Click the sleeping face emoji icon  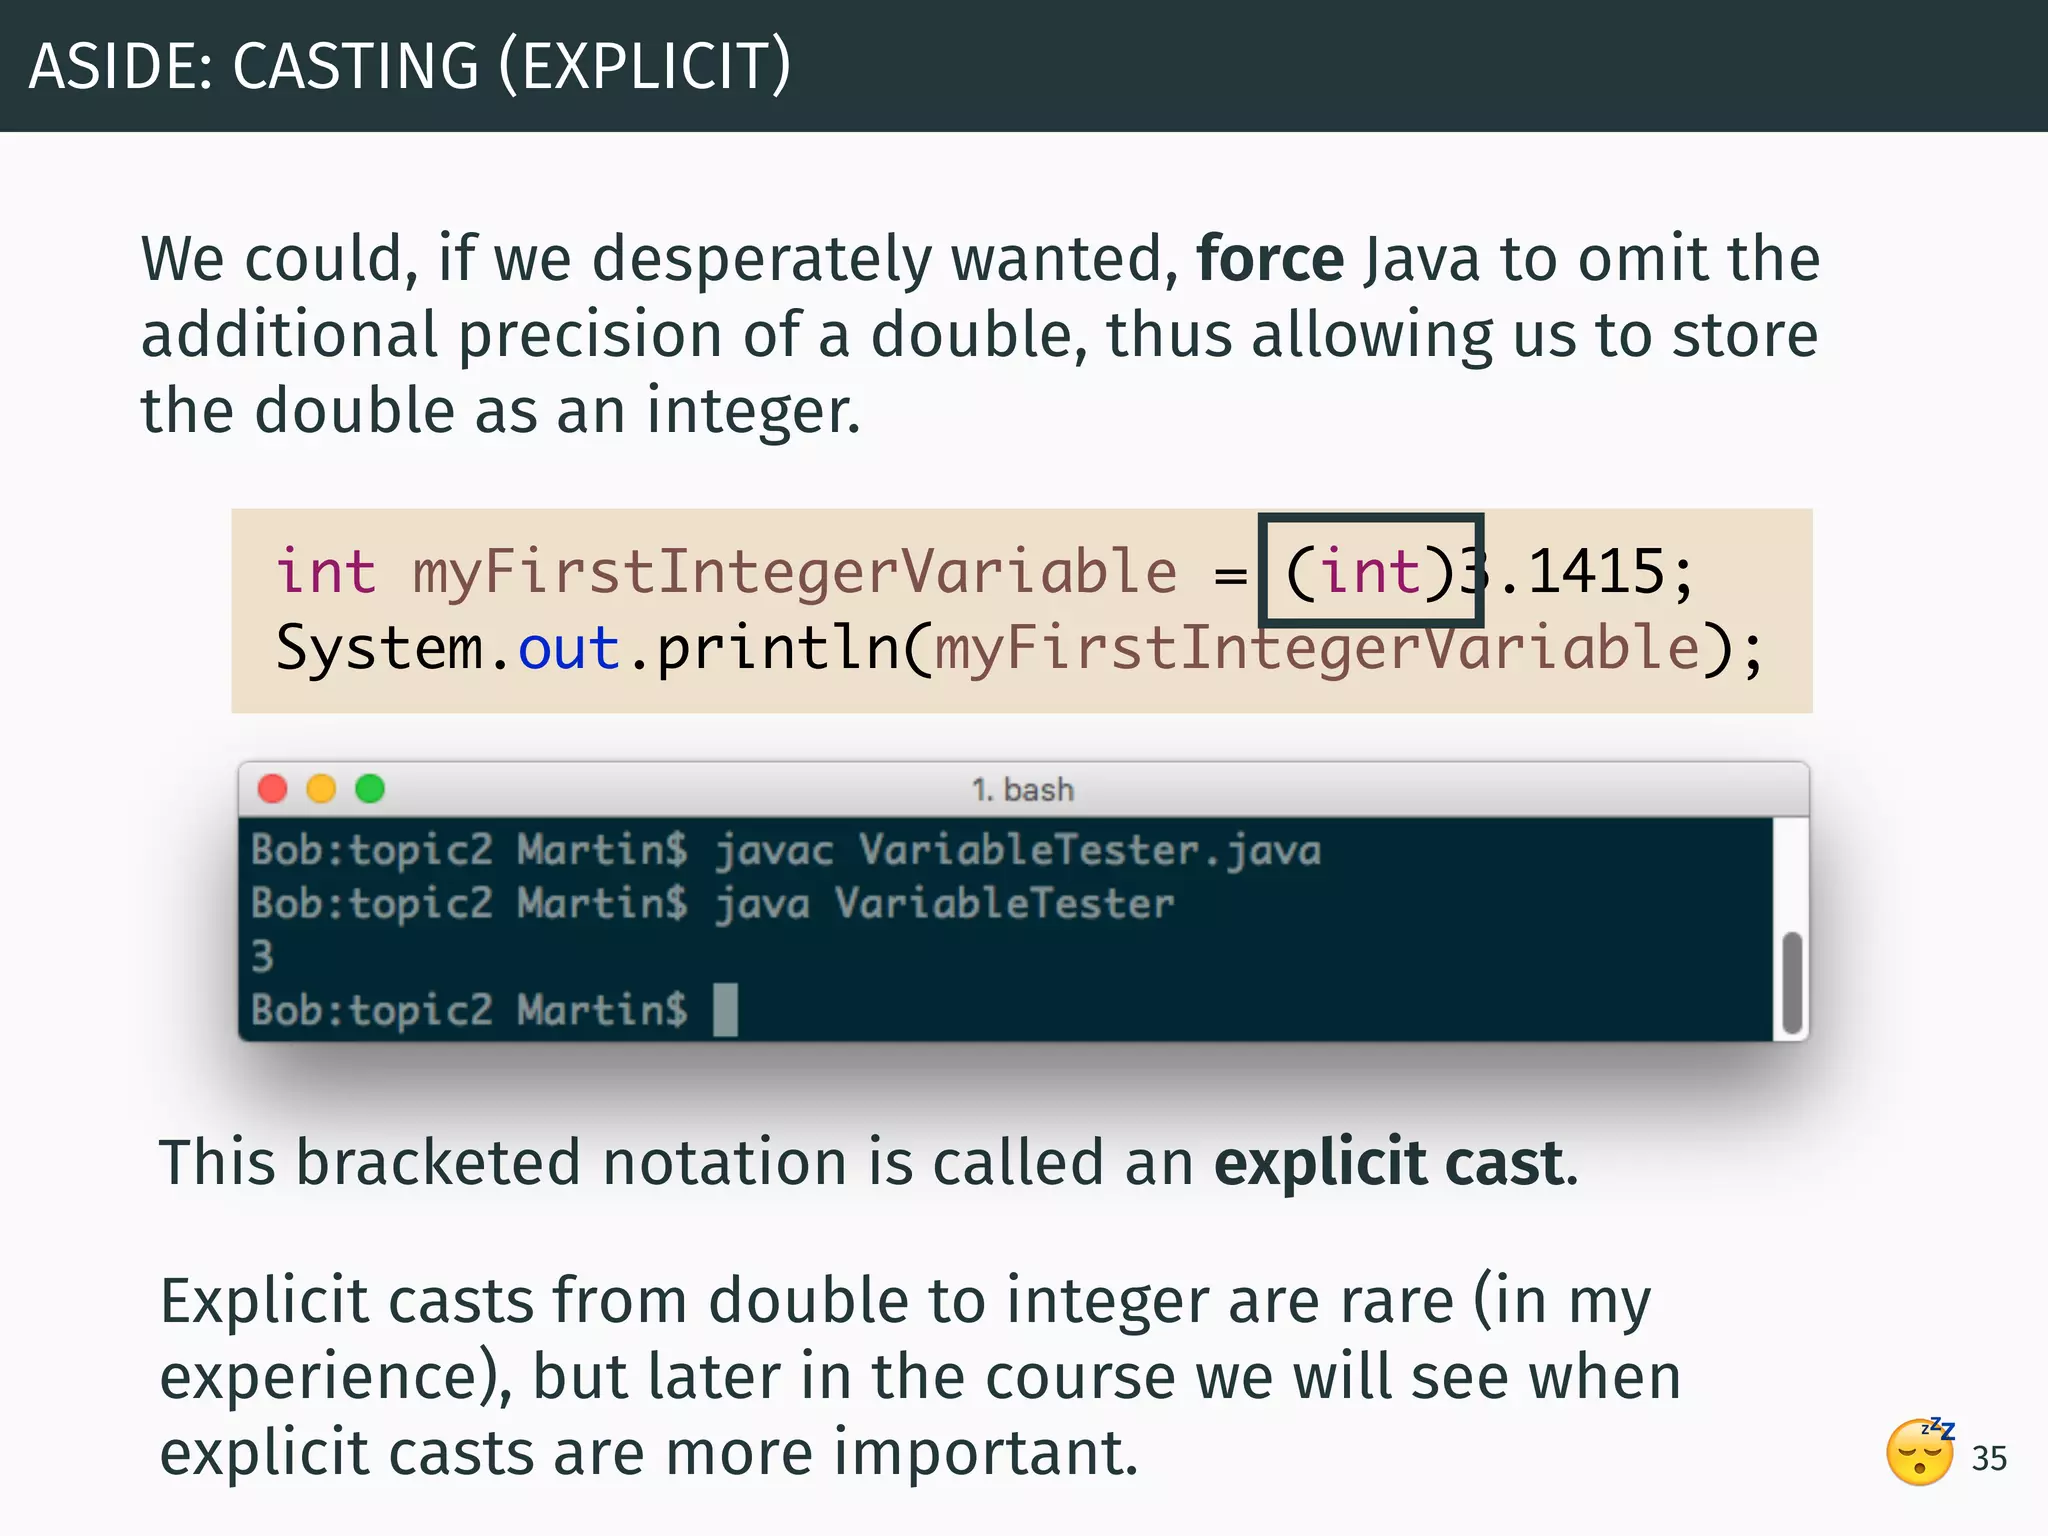[1920, 1451]
